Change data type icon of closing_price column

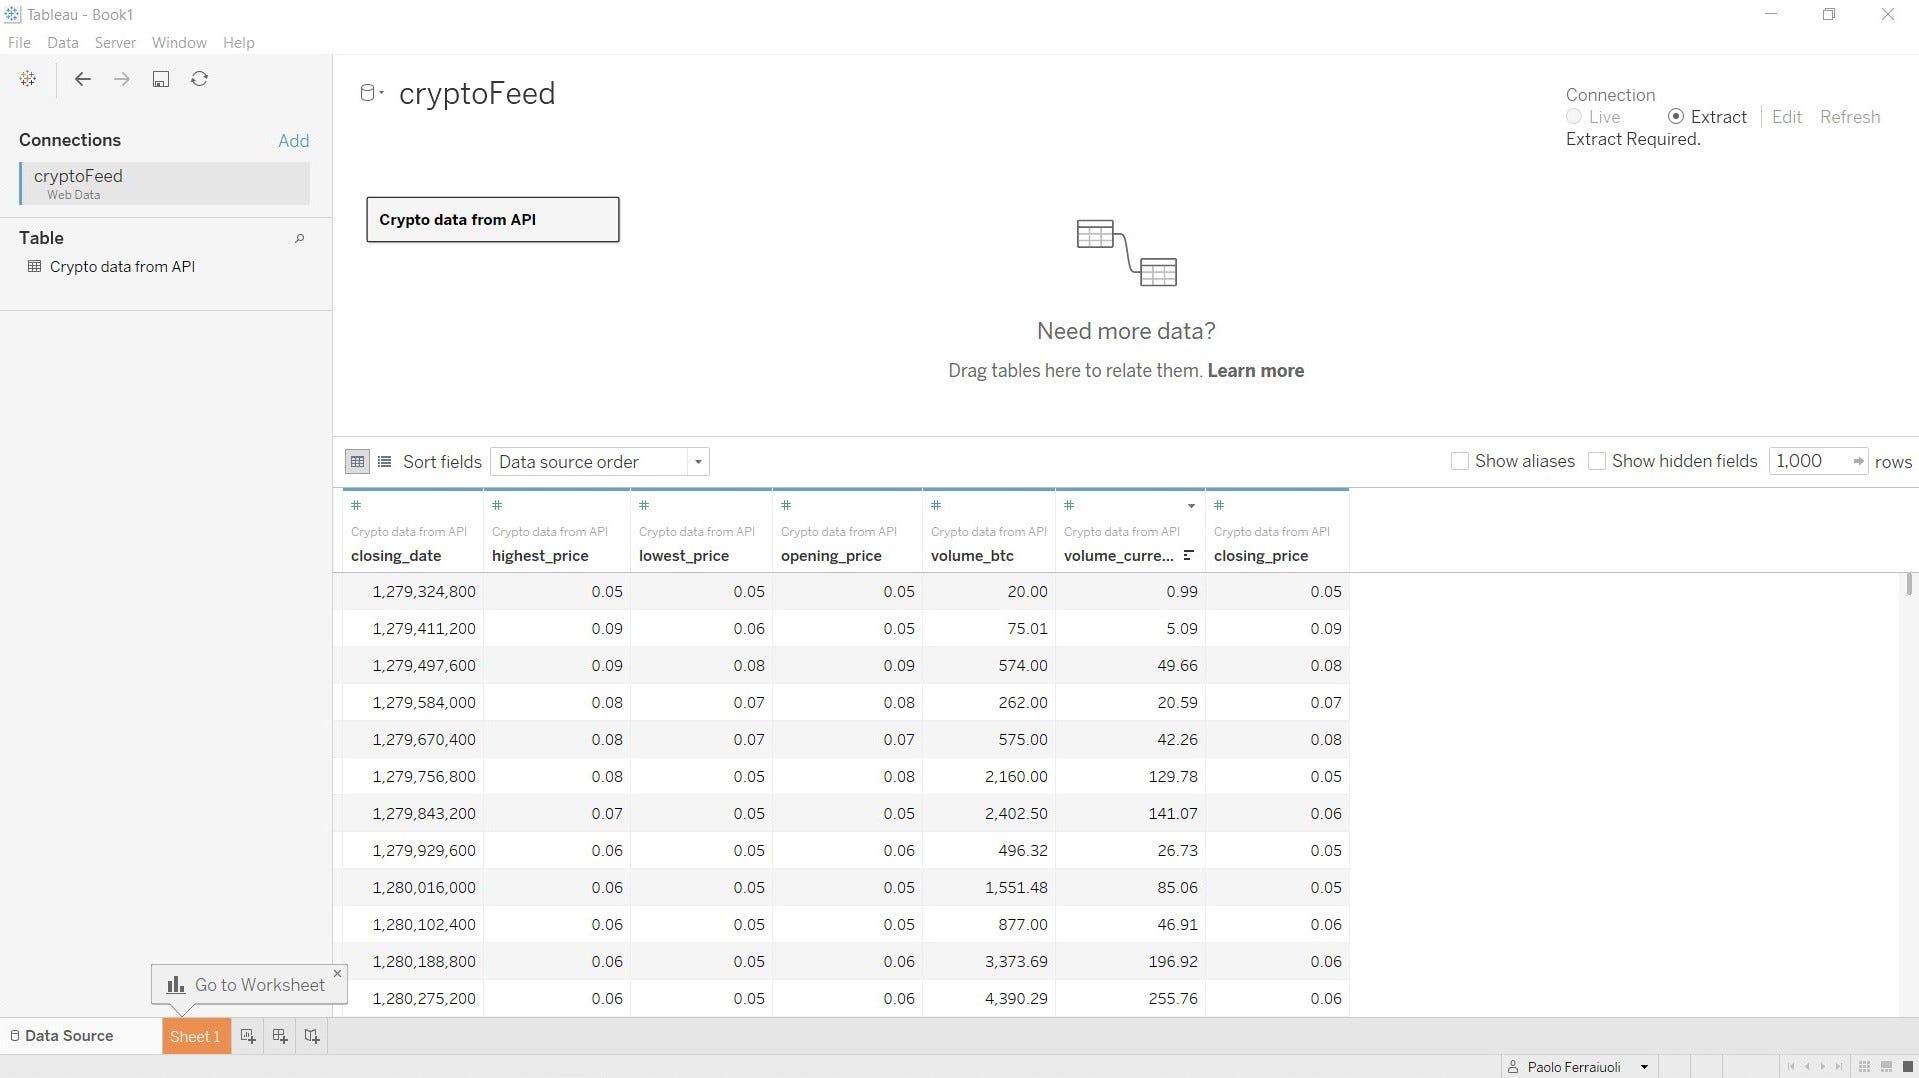(1219, 506)
